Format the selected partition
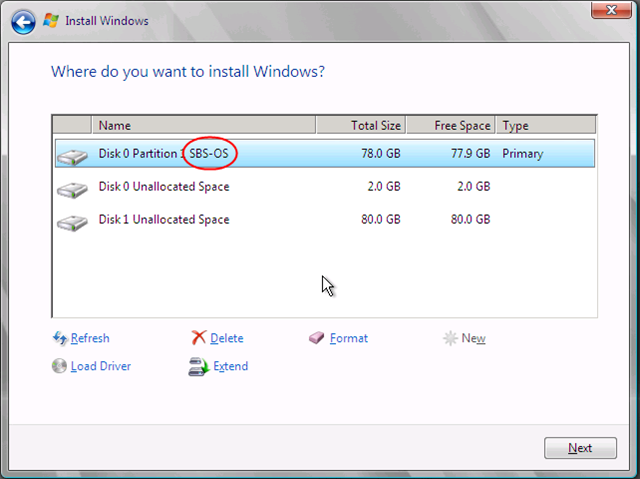640x479 pixels. click(349, 338)
